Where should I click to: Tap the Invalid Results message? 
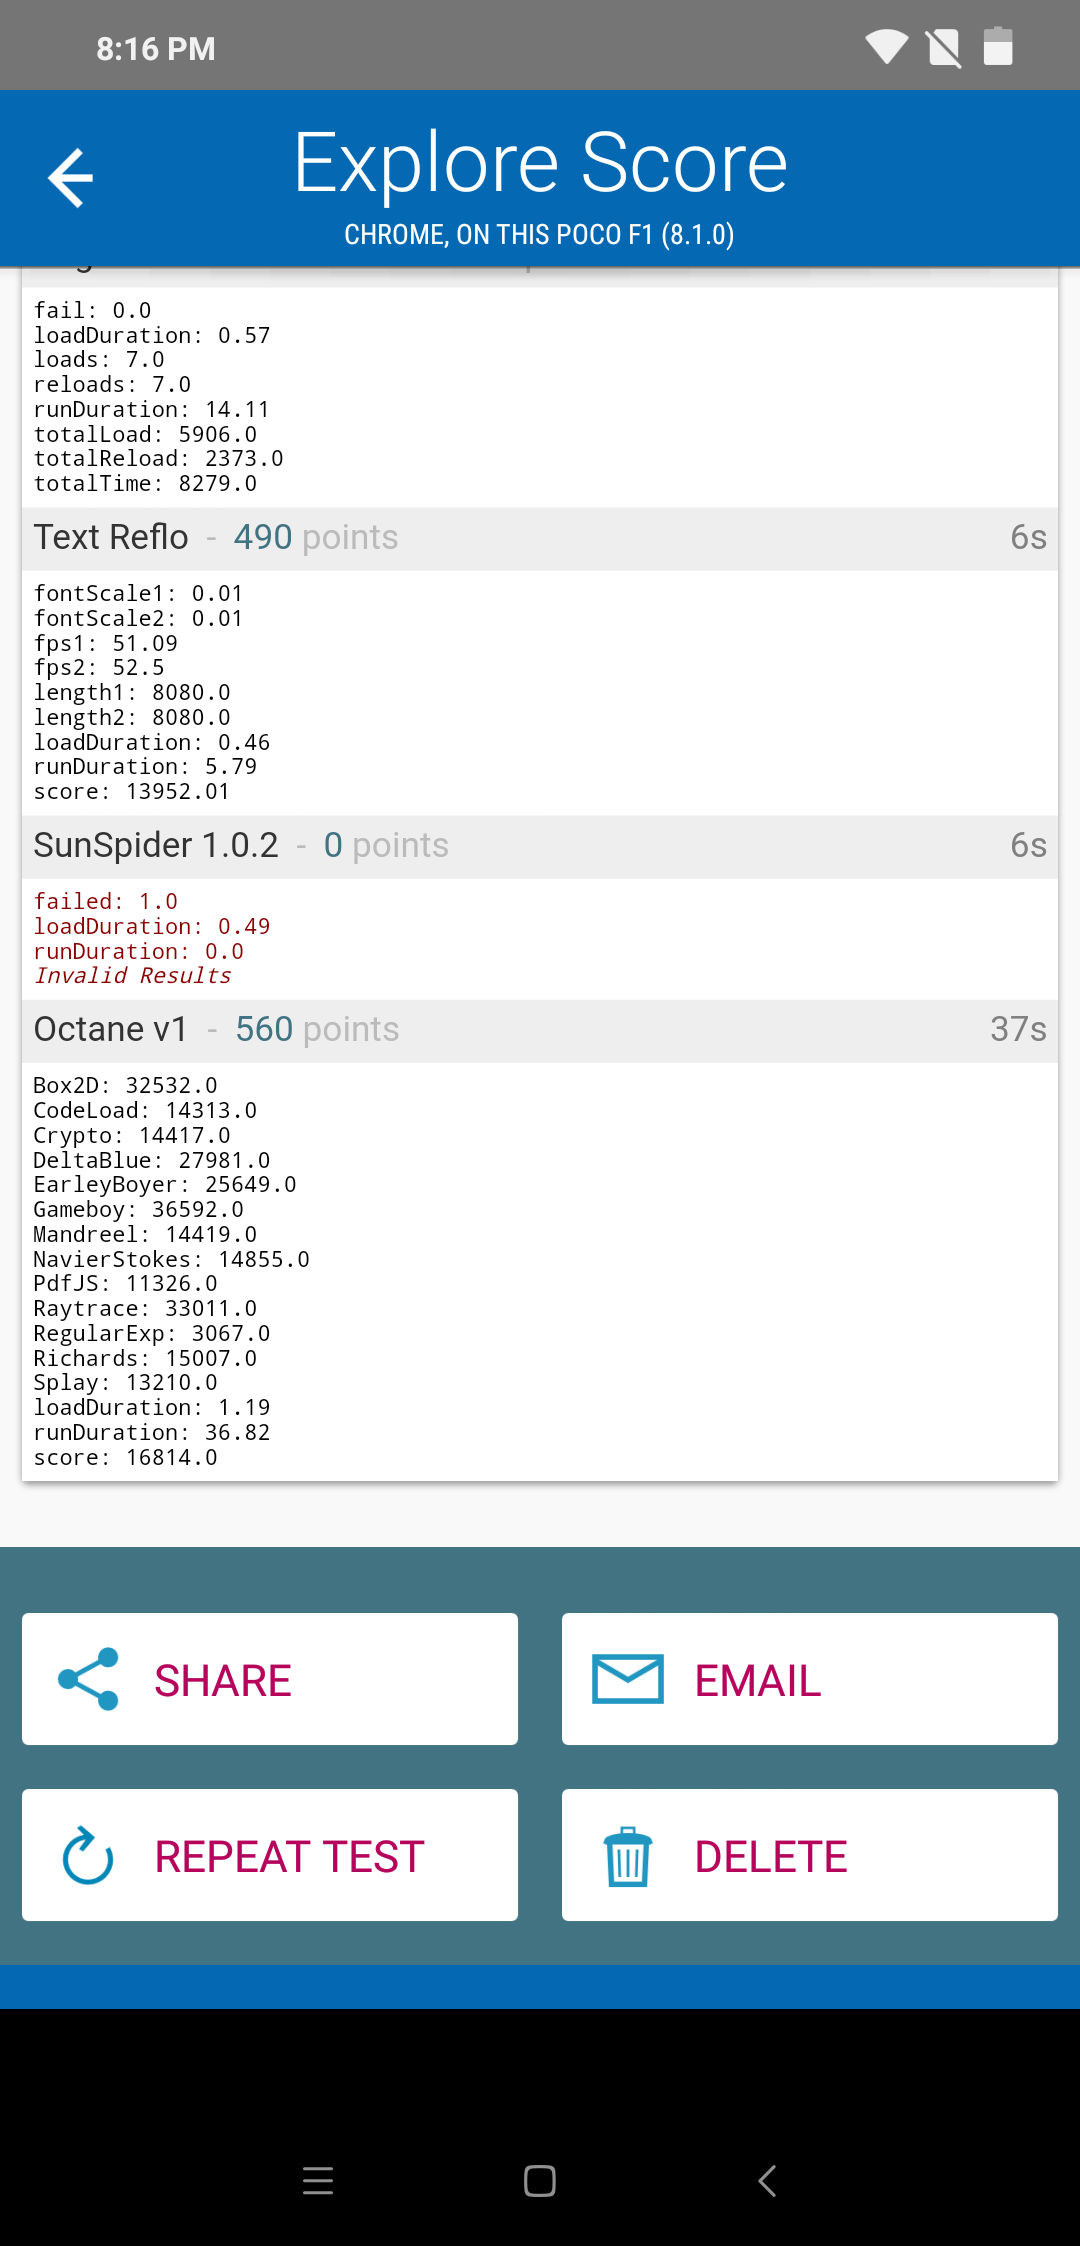click(x=133, y=976)
